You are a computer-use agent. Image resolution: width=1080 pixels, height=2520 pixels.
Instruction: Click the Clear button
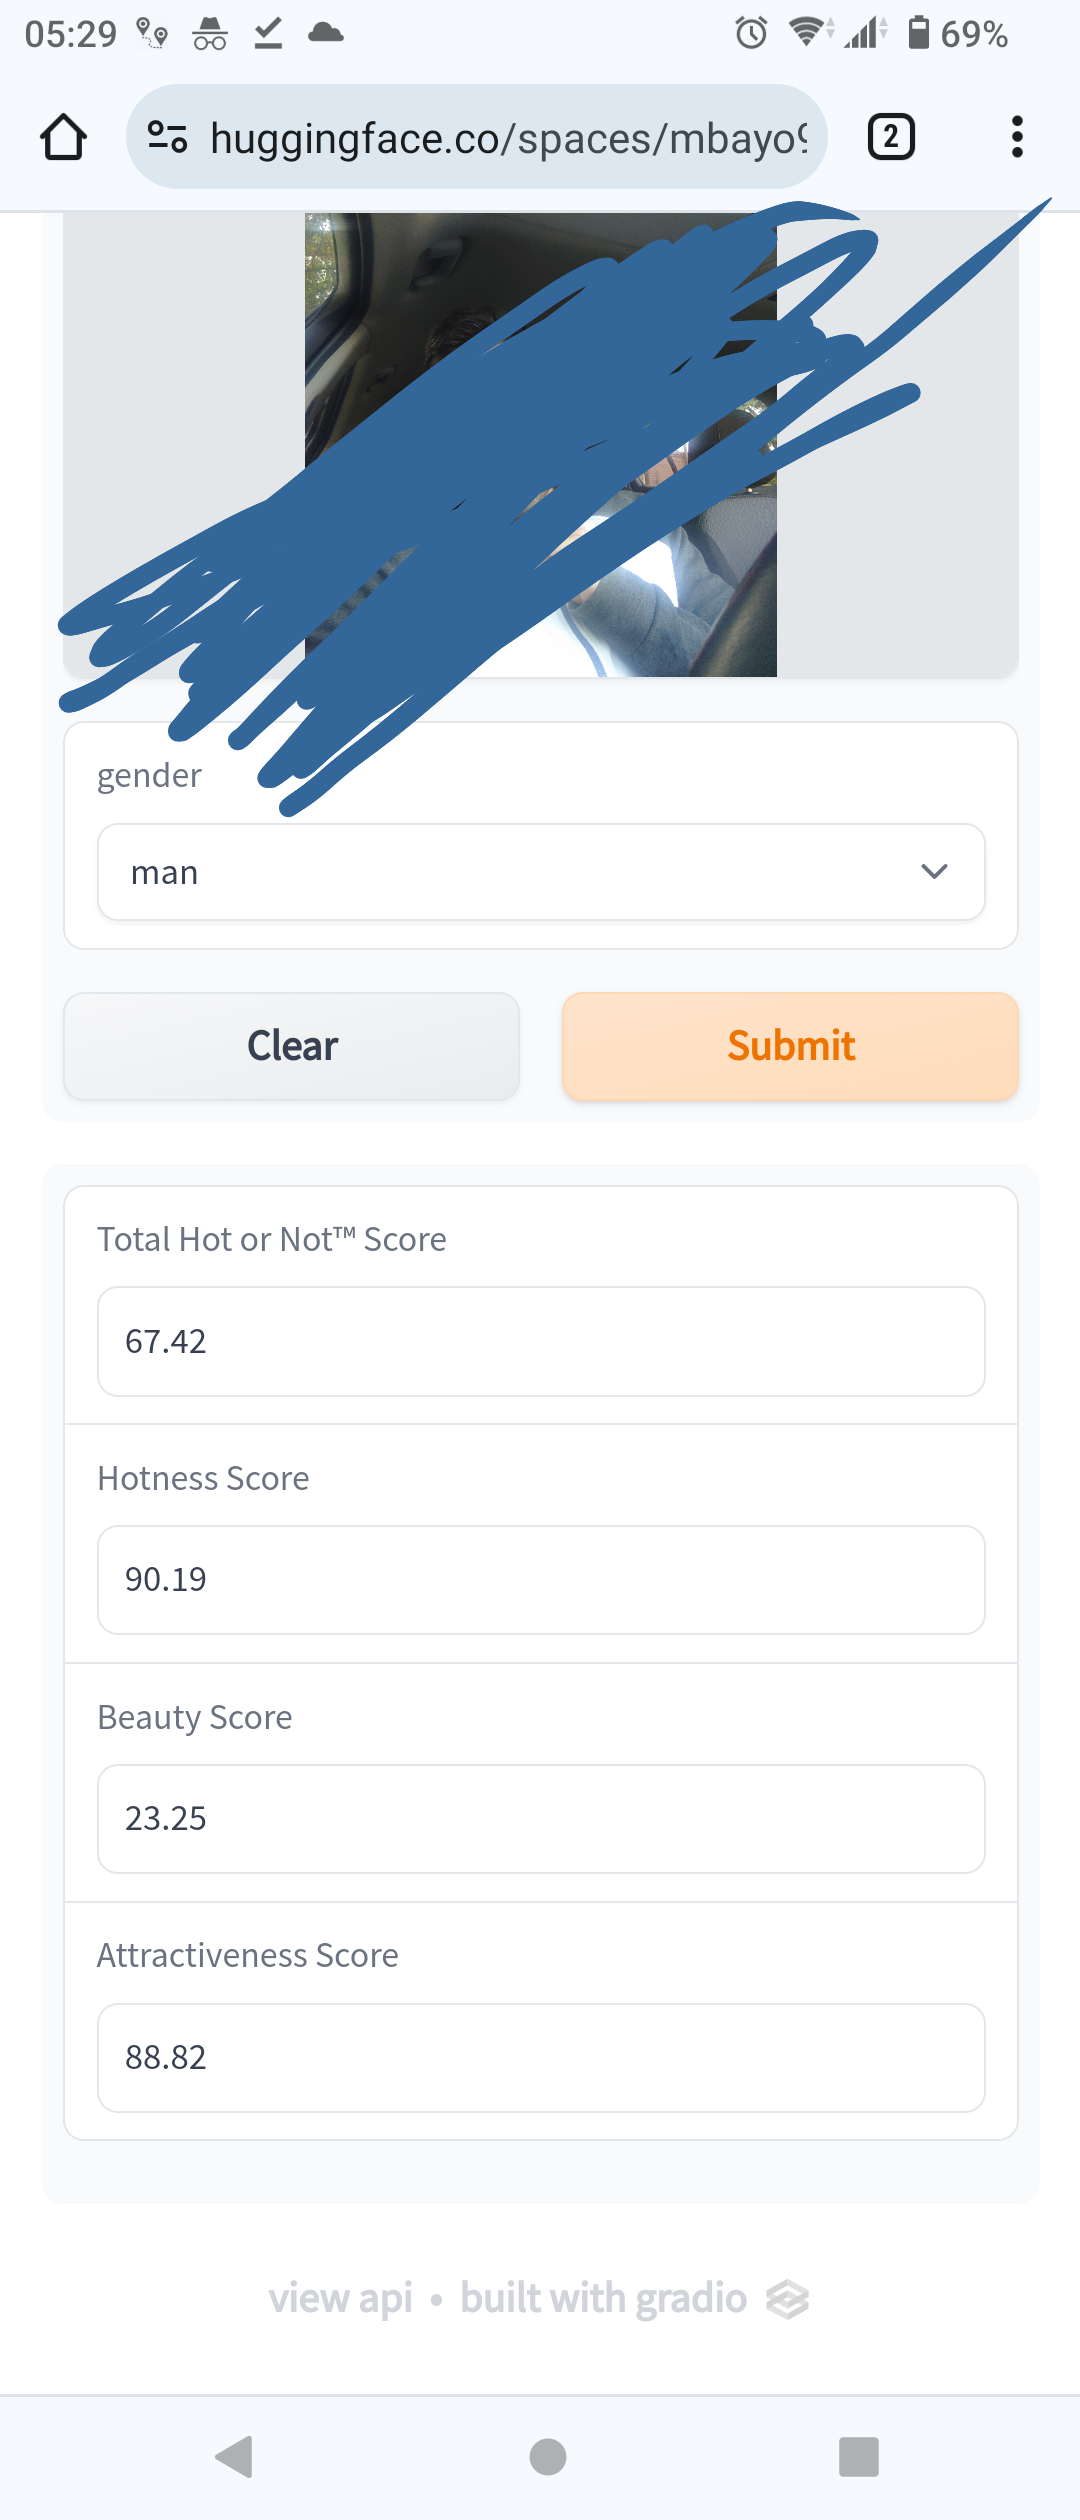pos(292,1046)
